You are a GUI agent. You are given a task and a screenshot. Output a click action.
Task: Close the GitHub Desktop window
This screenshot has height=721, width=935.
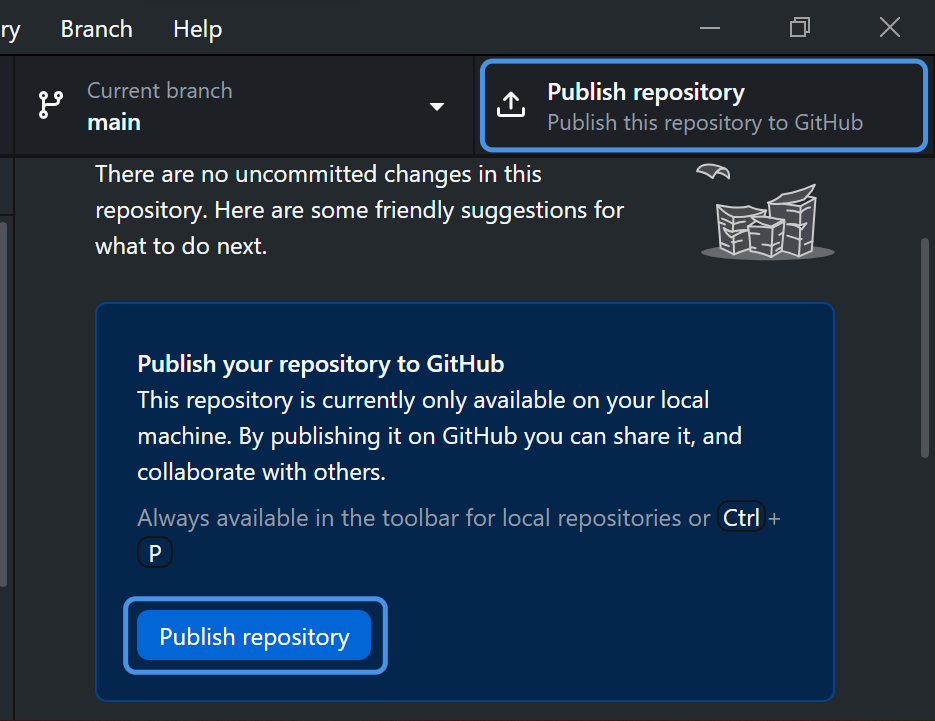(x=889, y=28)
